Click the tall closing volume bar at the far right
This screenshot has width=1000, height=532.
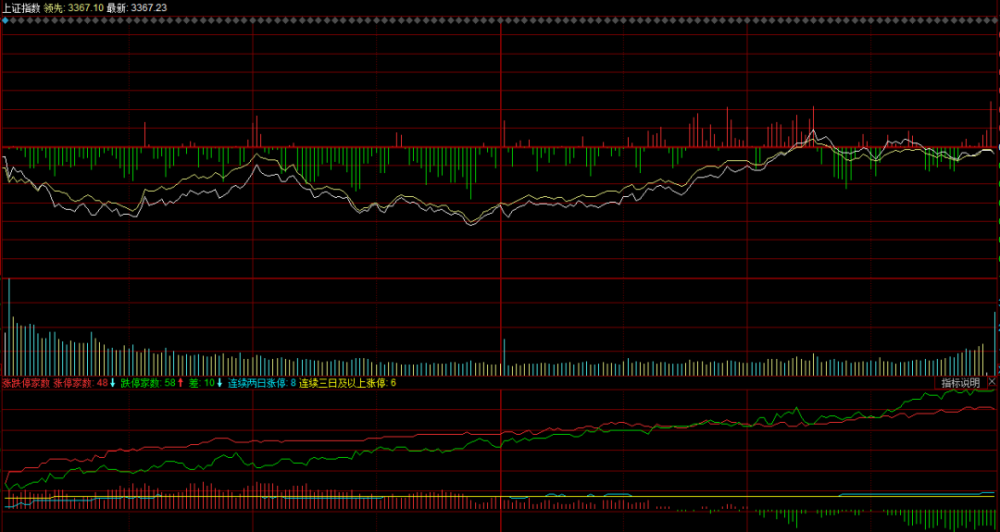(x=994, y=343)
